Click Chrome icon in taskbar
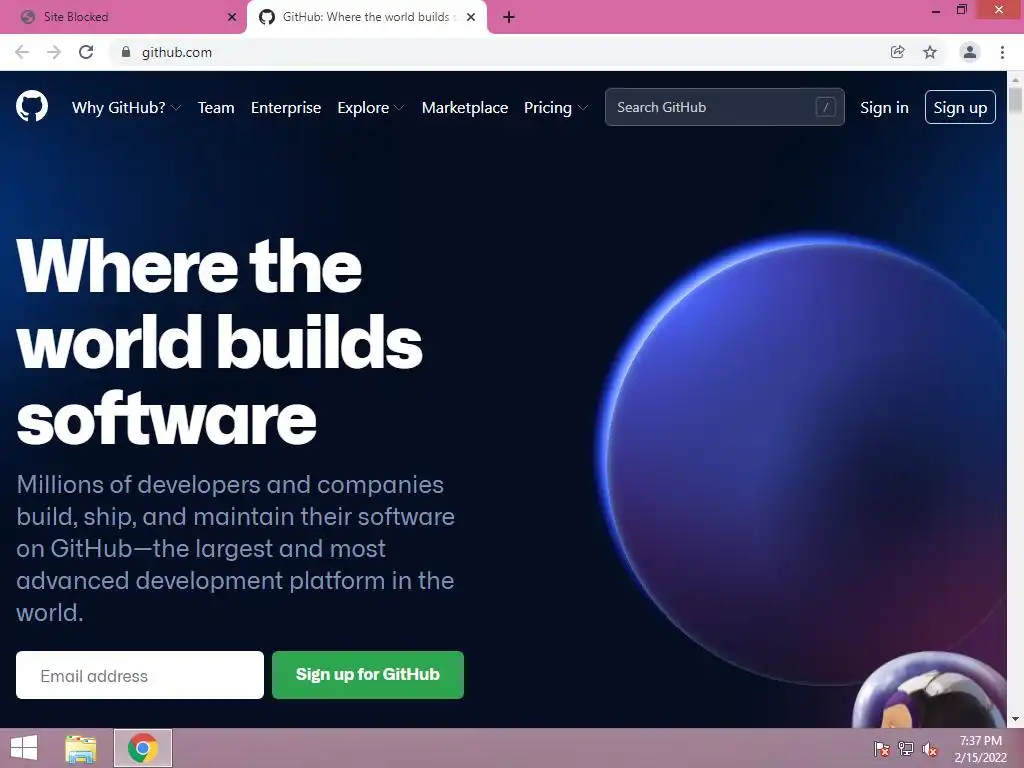The image size is (1024, 768). pos(143,748)
